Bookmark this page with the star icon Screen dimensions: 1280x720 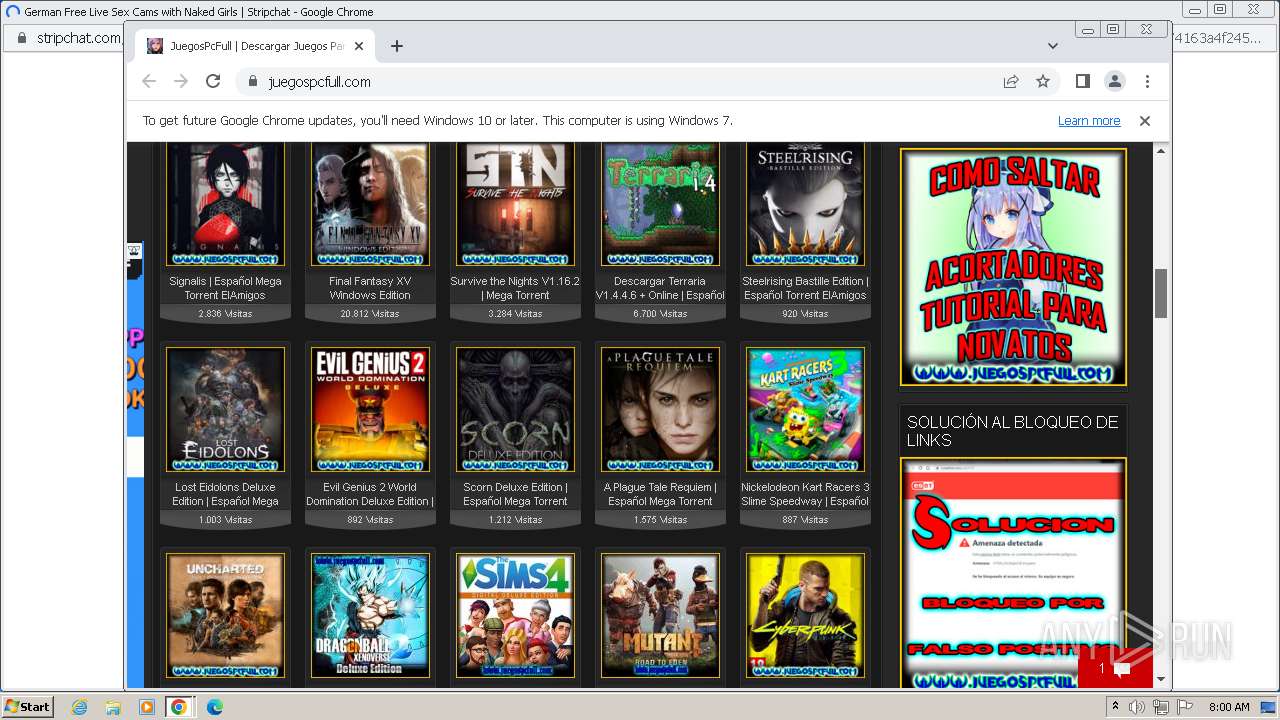(x=1043, y=81)
